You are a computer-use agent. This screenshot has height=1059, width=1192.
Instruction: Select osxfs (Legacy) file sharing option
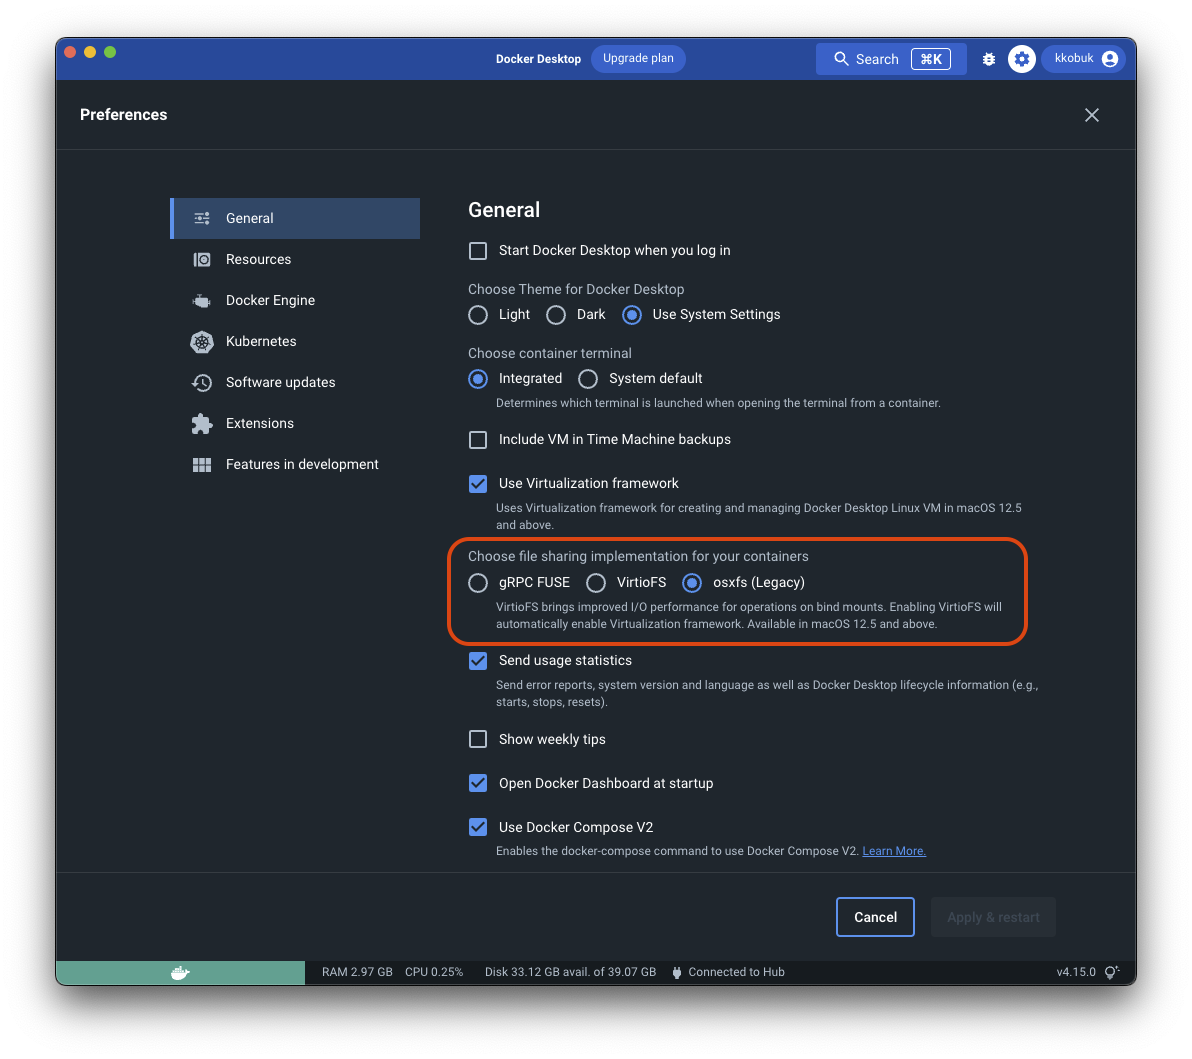[x=692, y=582]
